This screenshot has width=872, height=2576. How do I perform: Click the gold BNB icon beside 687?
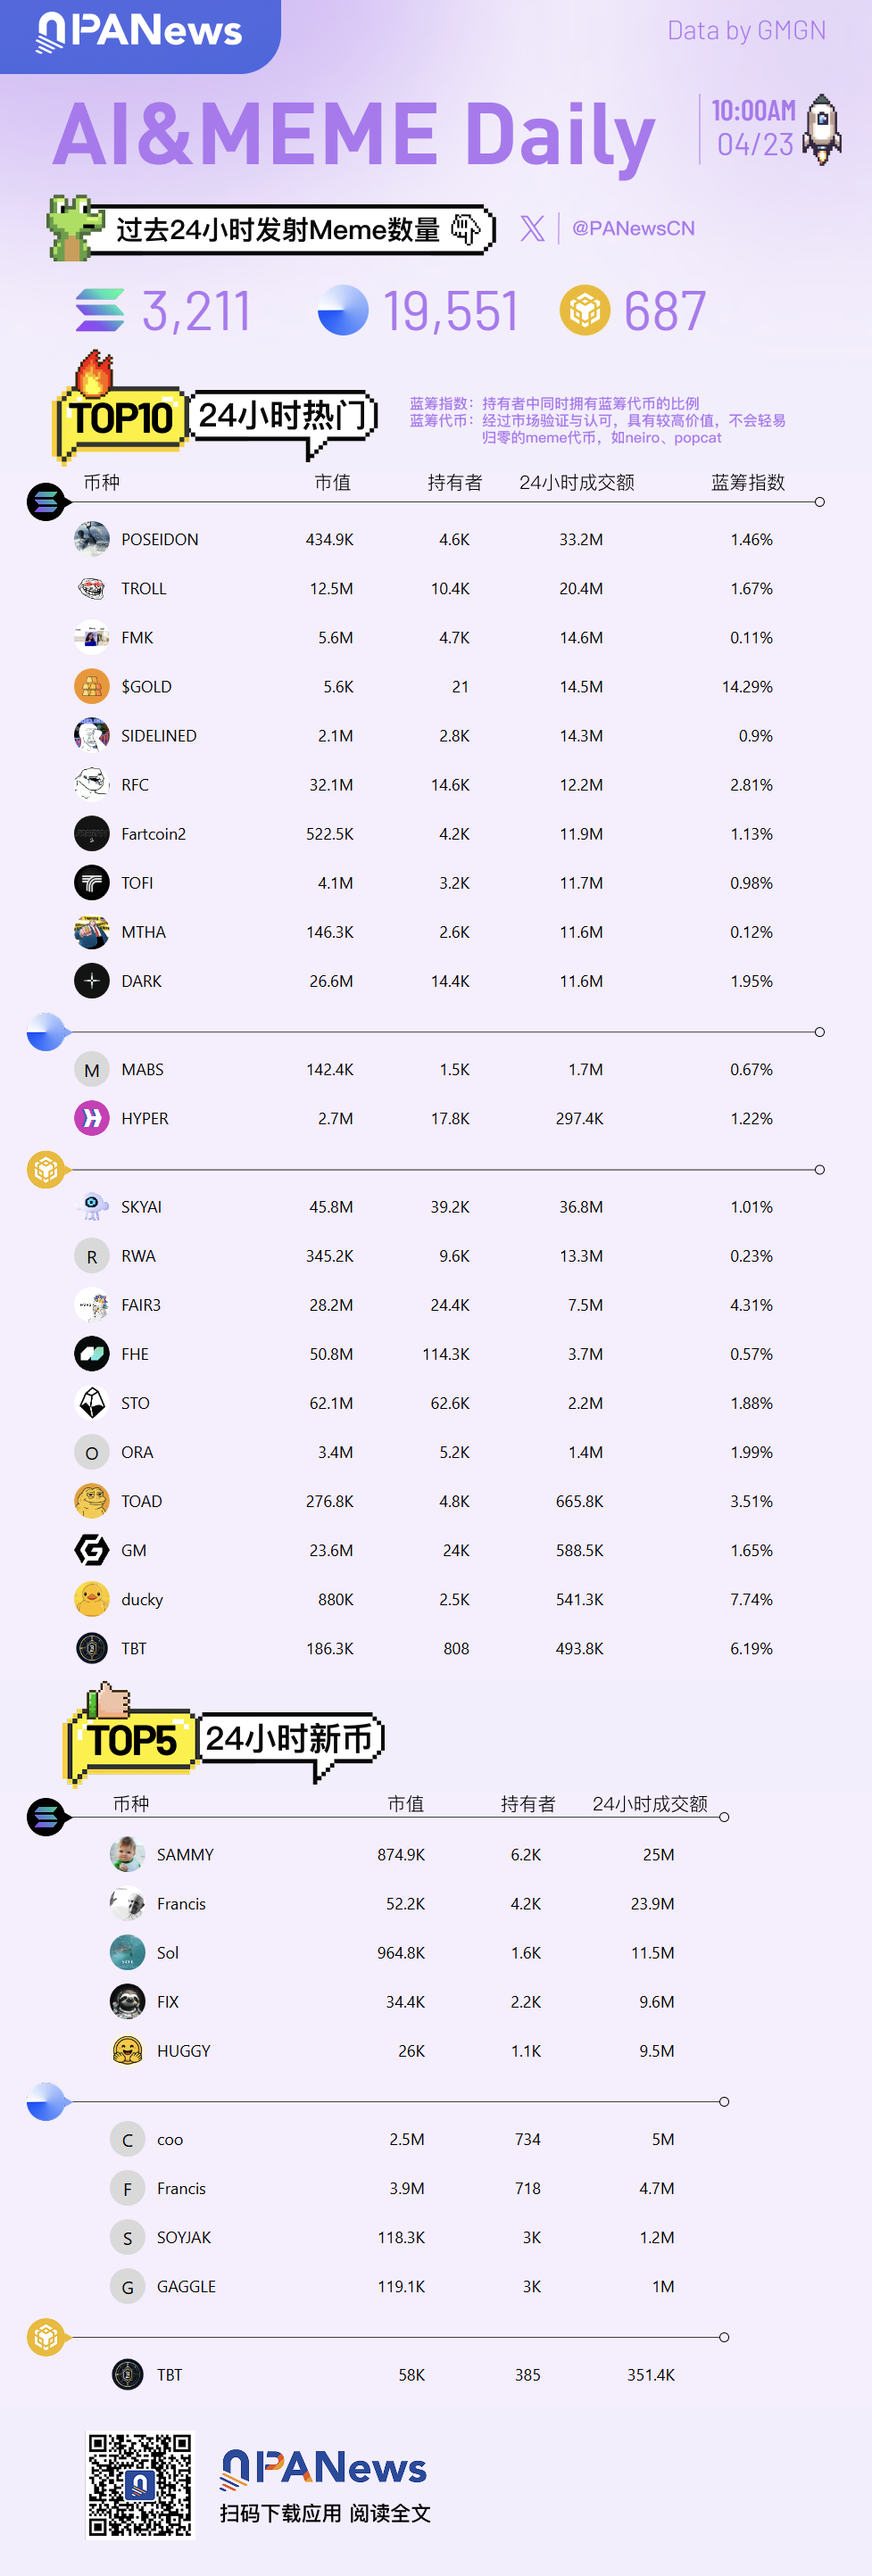point(585,310)
